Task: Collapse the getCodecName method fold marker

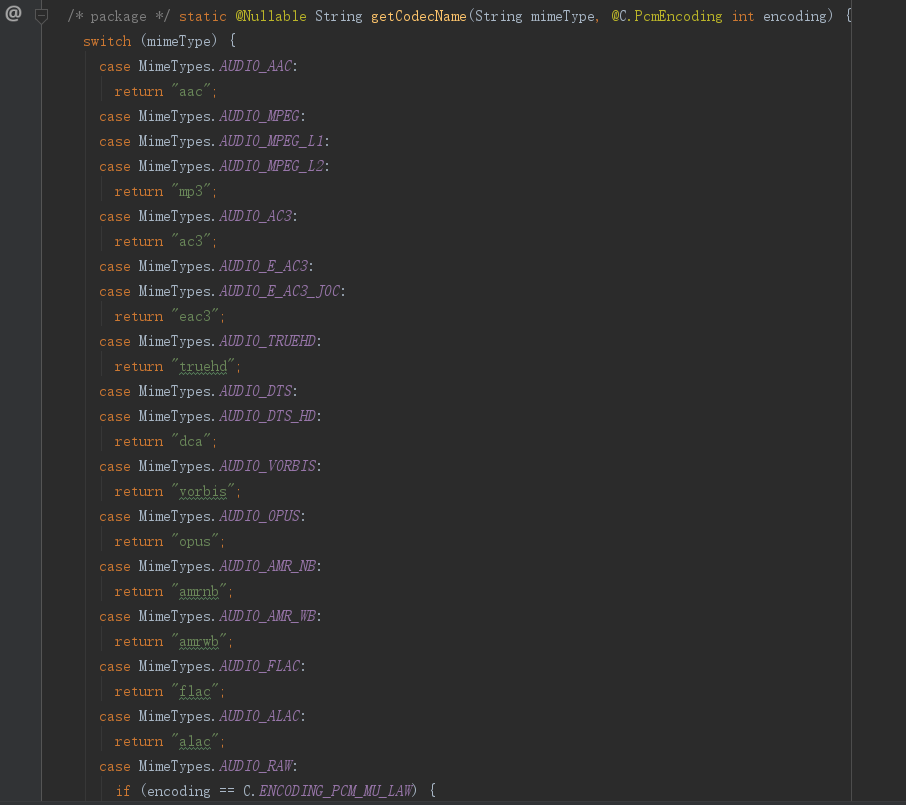Action: click(41, 16)
